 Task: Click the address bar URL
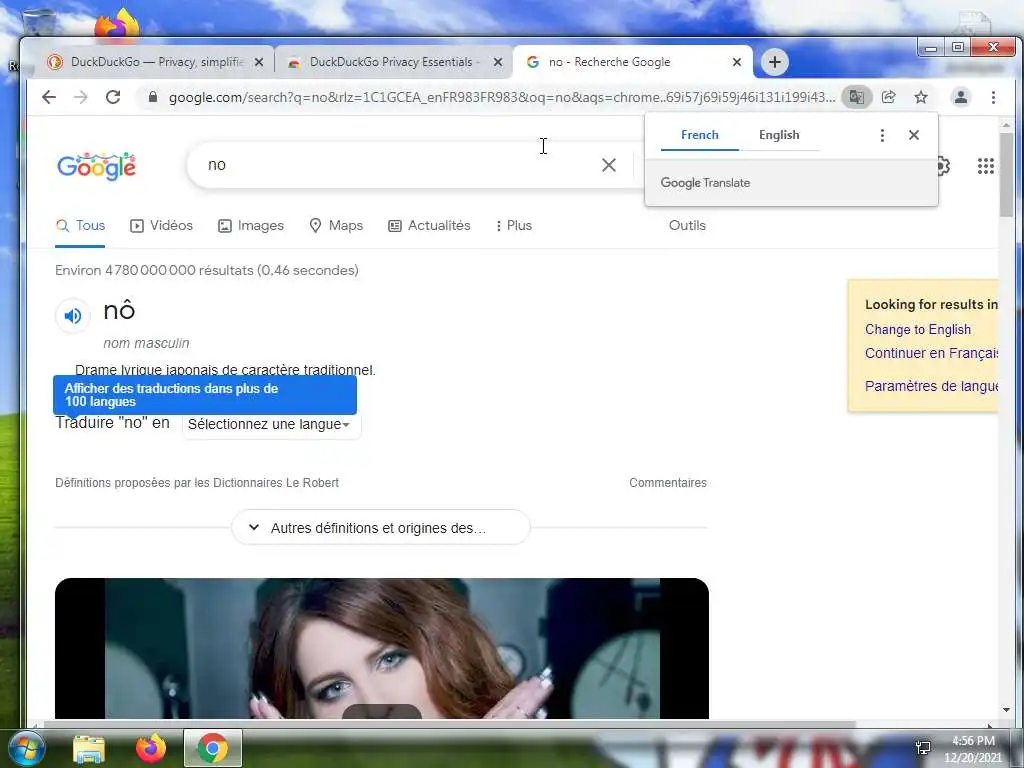pyautogui.click(x=502, y=97)
